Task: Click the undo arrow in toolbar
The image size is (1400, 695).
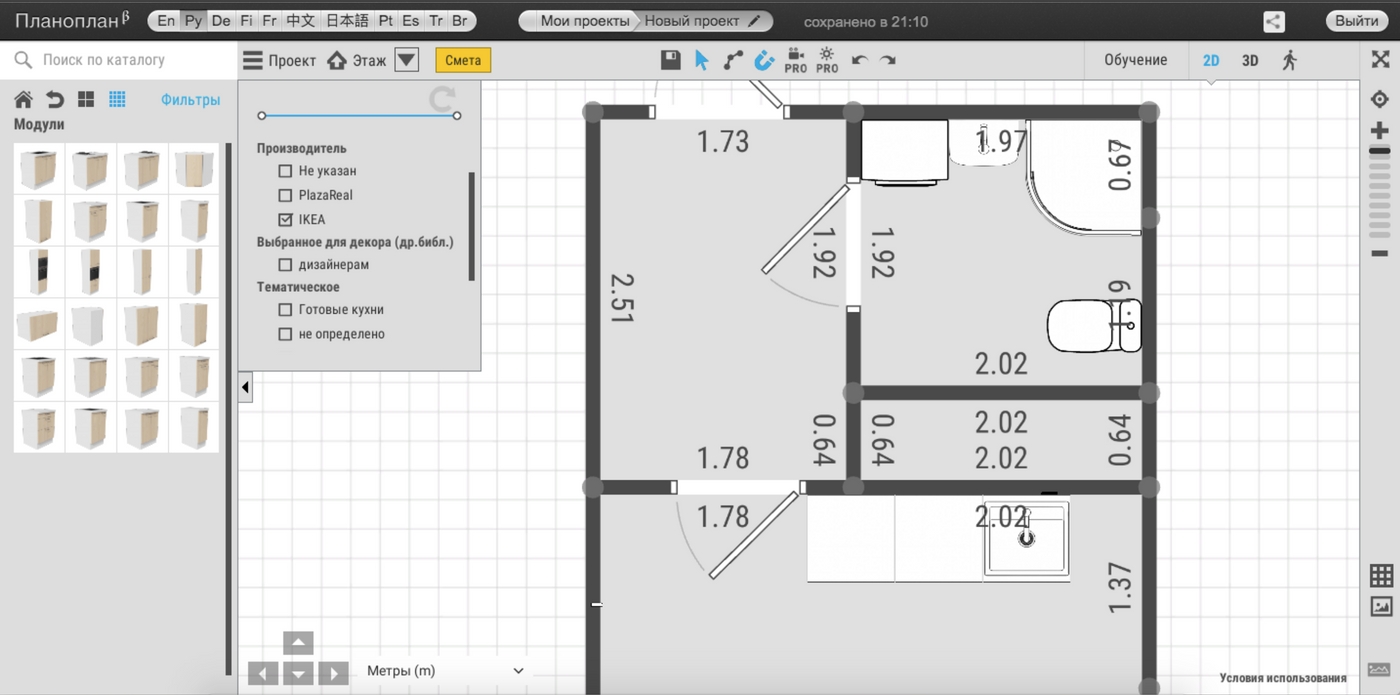Action: point(859,61)
